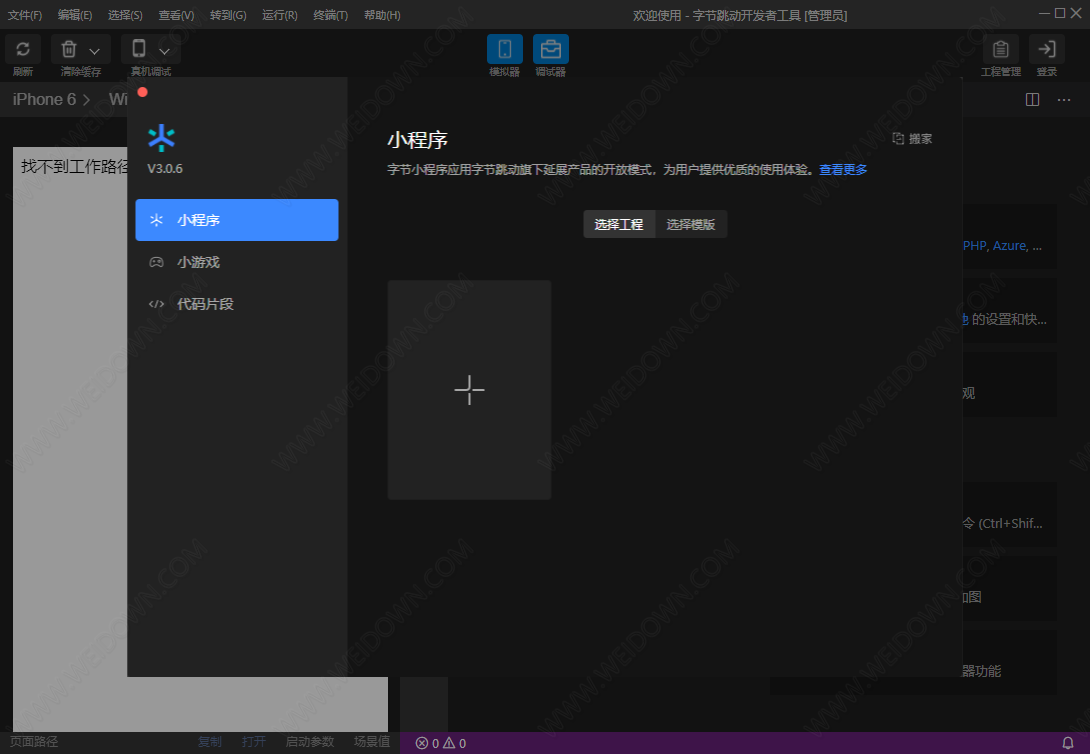1090x754 pixels.
Task: Open the 选择(S) menu
Action: pyautogui.click(x=125, y=15)
